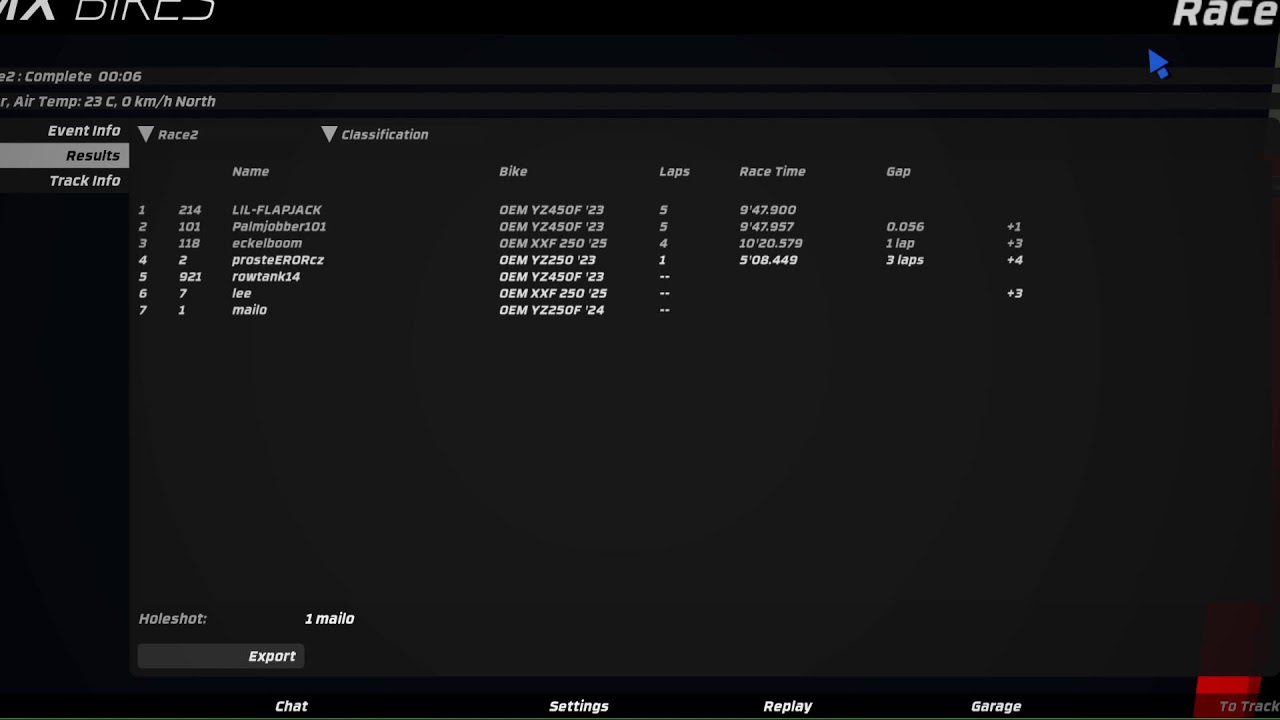The height and width of the screenshot is (720, 1280).
Task: Click race time 5'08.449
Action: pyautogui.click(x=768, y=260)
